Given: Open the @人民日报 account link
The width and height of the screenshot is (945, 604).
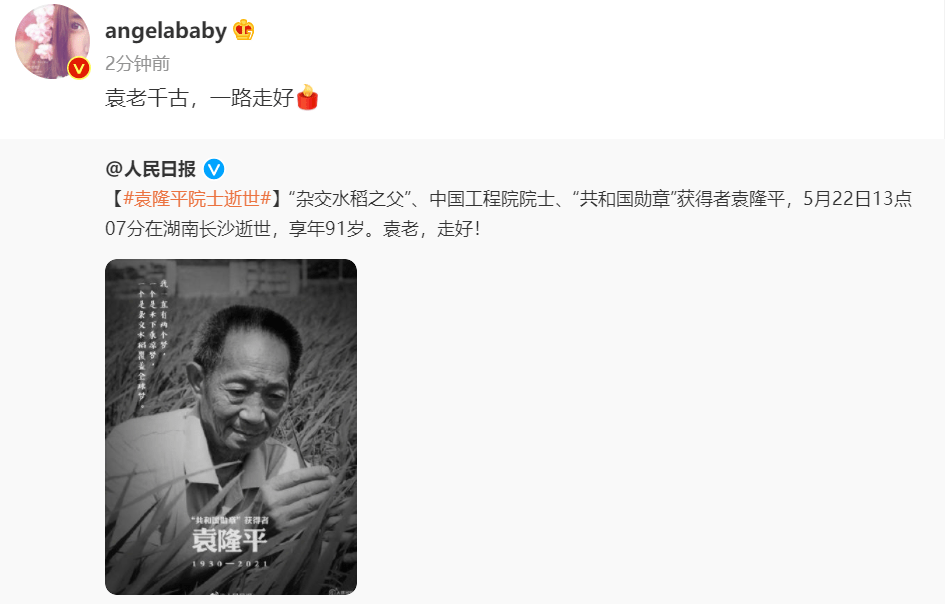Looking at the screenshot, I should click(150, 169).
